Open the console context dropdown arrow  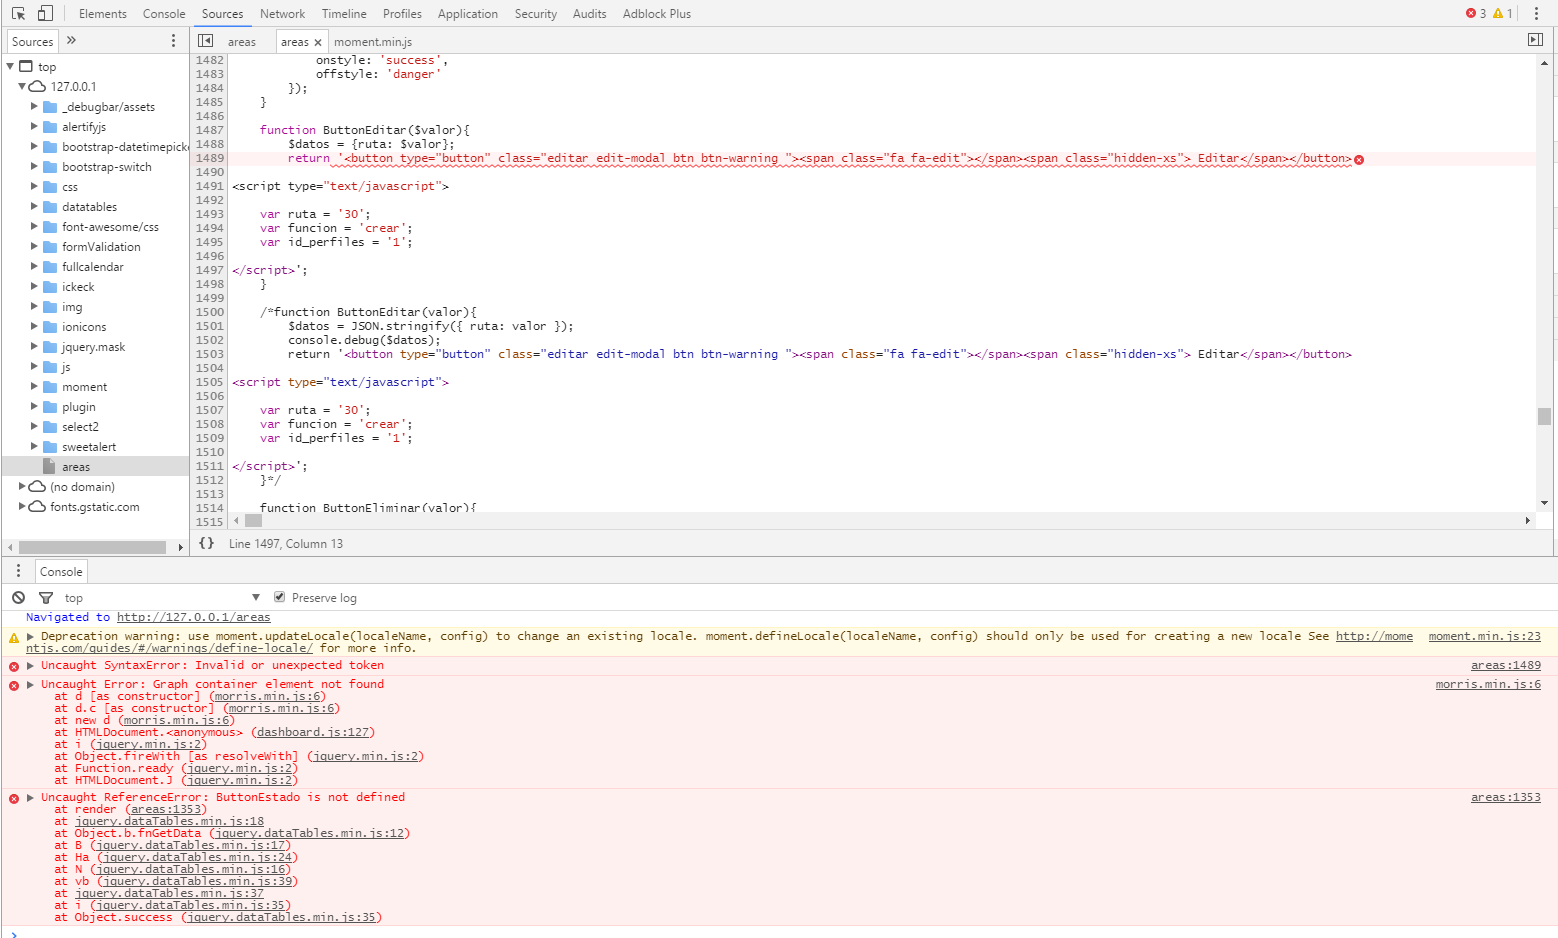[x=256, y=598]
